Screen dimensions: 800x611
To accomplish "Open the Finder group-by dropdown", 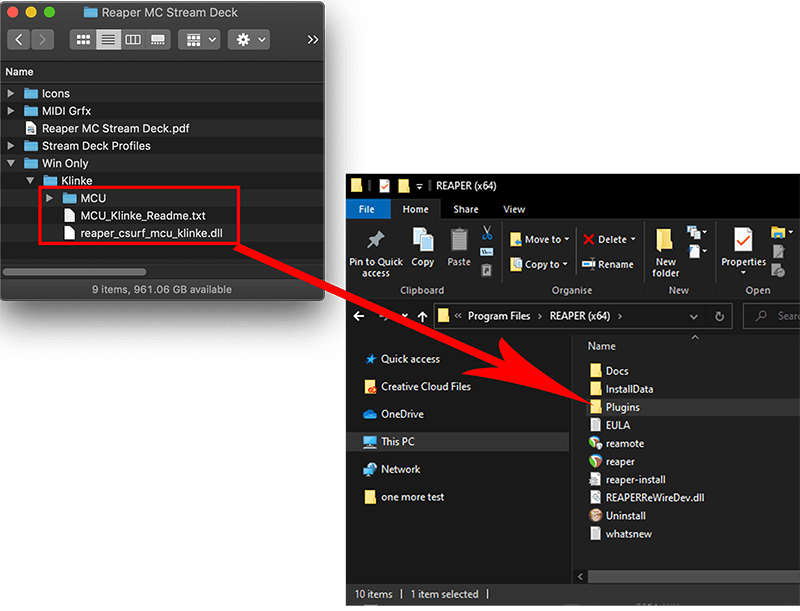I will tap(199, 39).
